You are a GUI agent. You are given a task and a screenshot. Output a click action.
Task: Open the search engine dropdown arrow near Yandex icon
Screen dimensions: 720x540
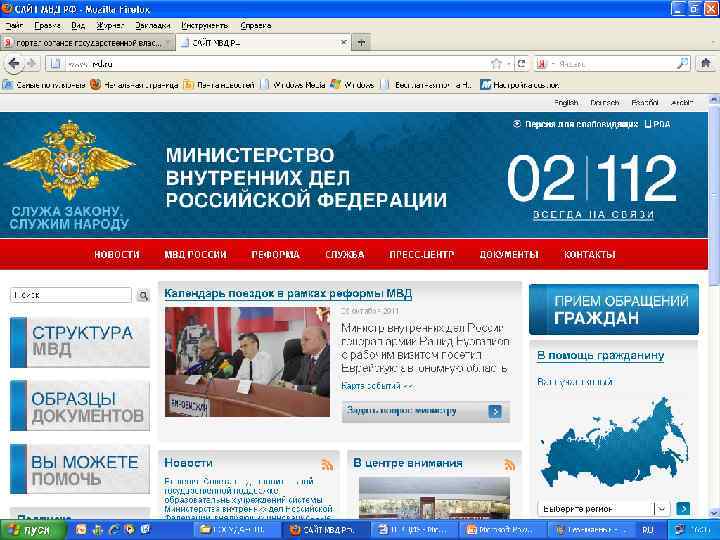tap(553, 64)
